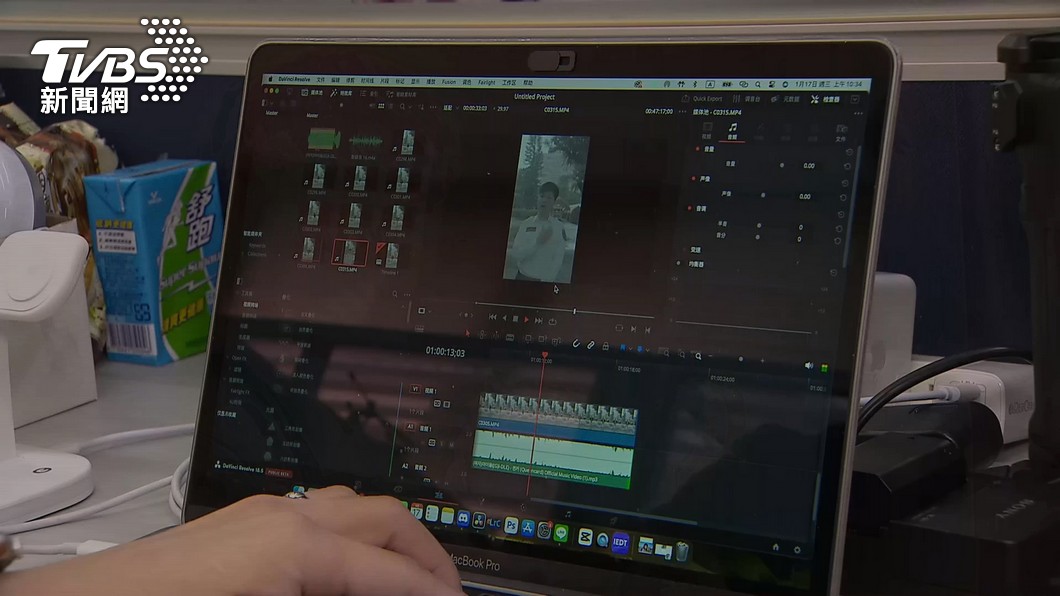Screen dimensions: 1060x596
Task: Click the timeline zoom slider knob
Action: point(741,359)
